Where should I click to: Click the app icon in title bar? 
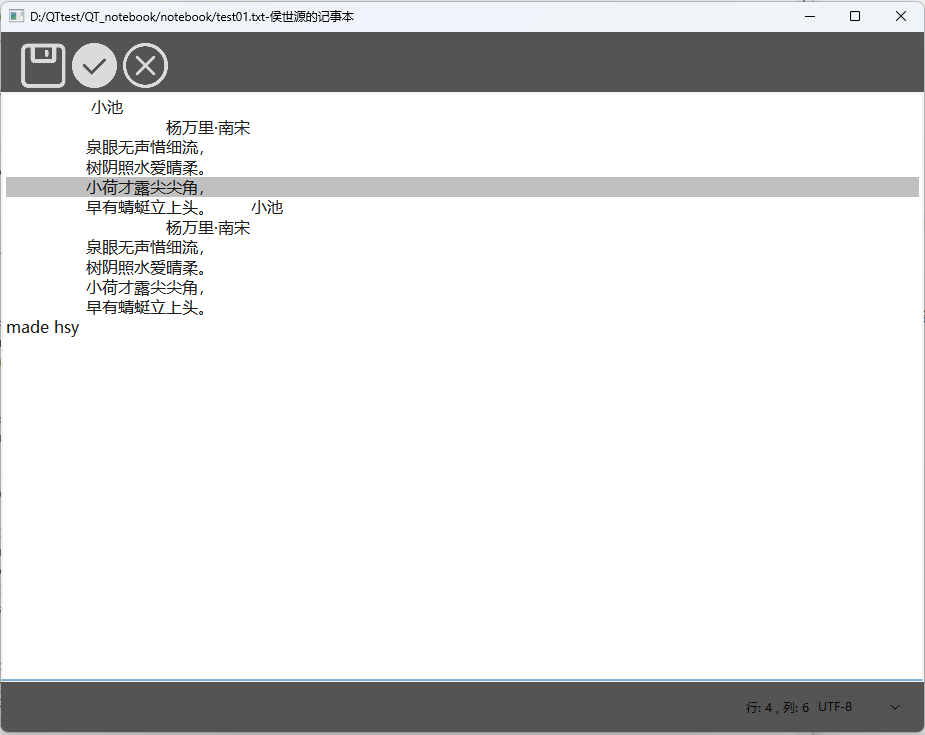click(x=17, y=17)
